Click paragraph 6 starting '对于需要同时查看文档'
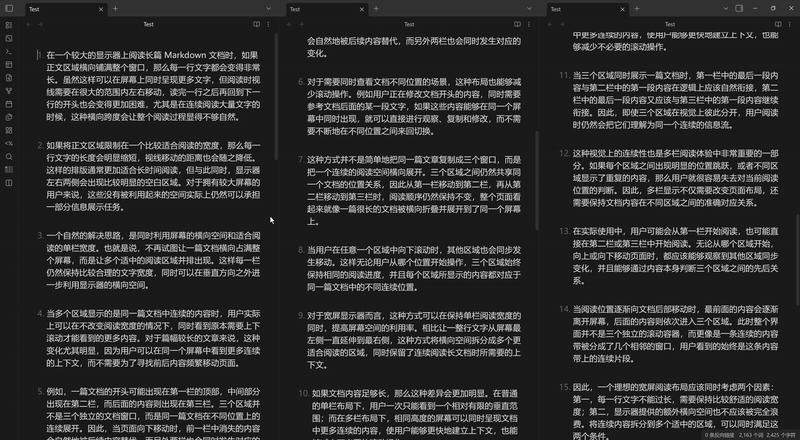Image resolution: width=800 pixels, height=440 pixels. coord(414,106)
